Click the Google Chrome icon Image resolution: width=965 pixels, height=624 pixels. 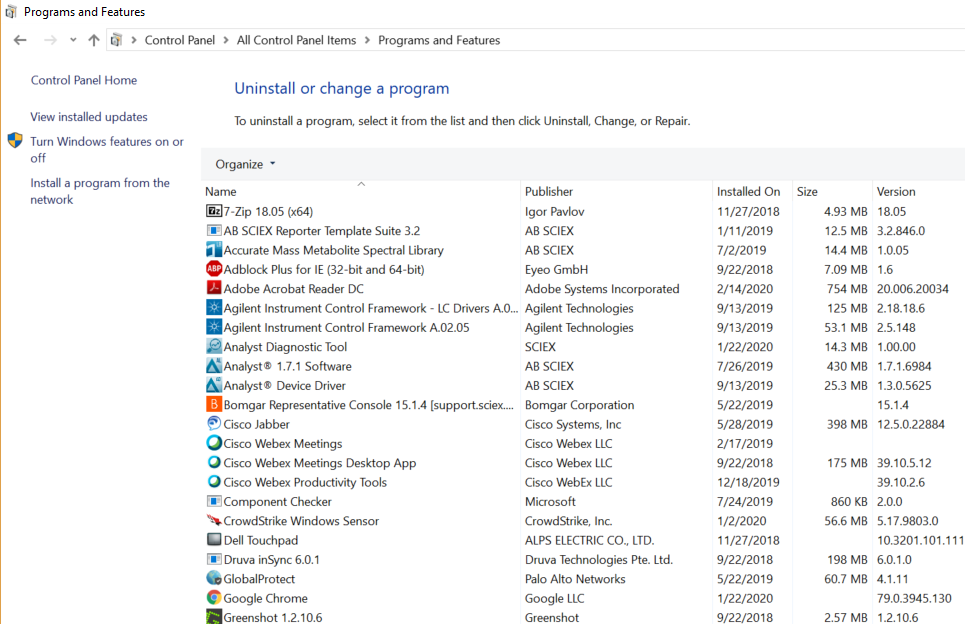coord(214,598)
